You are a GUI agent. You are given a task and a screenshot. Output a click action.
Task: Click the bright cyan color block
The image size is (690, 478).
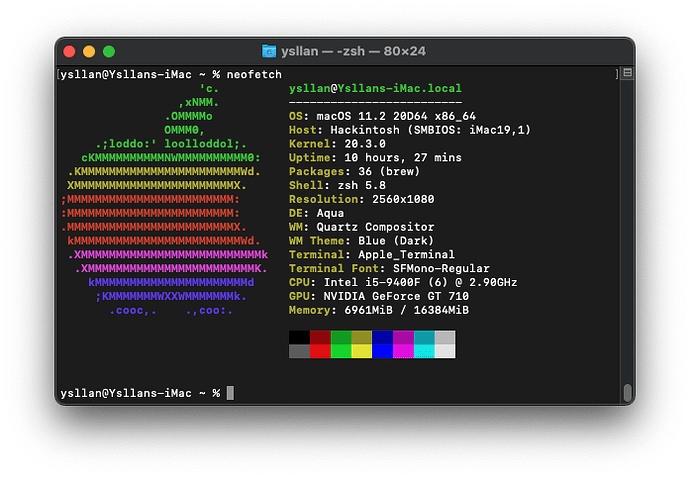point(424,351)
